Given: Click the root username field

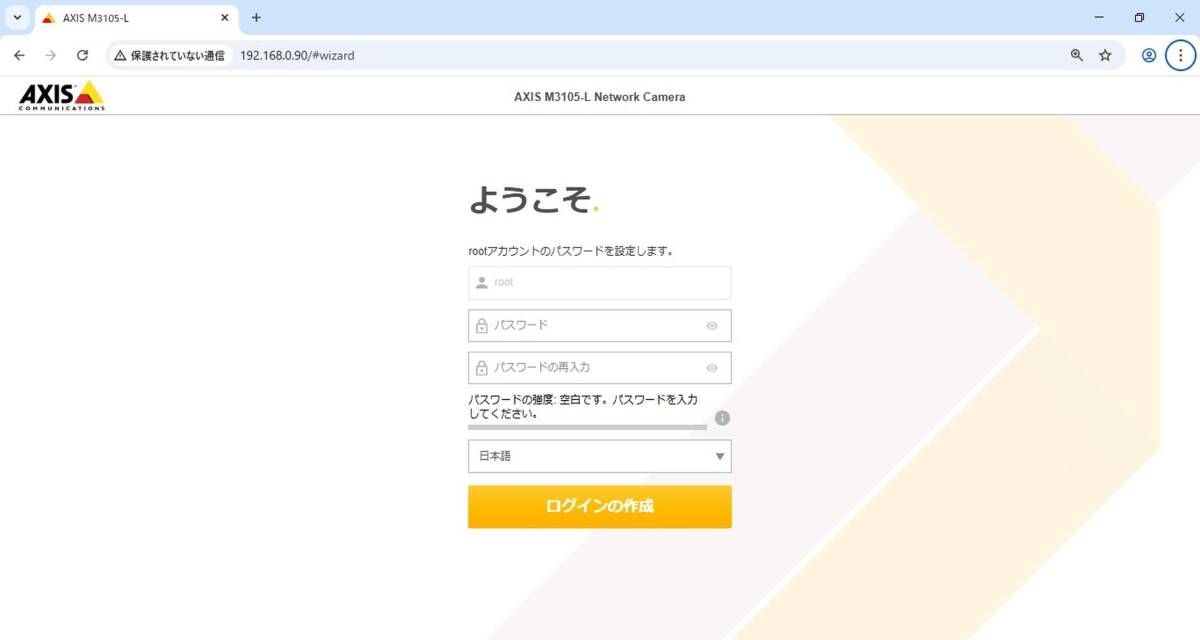Looking at the screenshot, I should 600,283.
